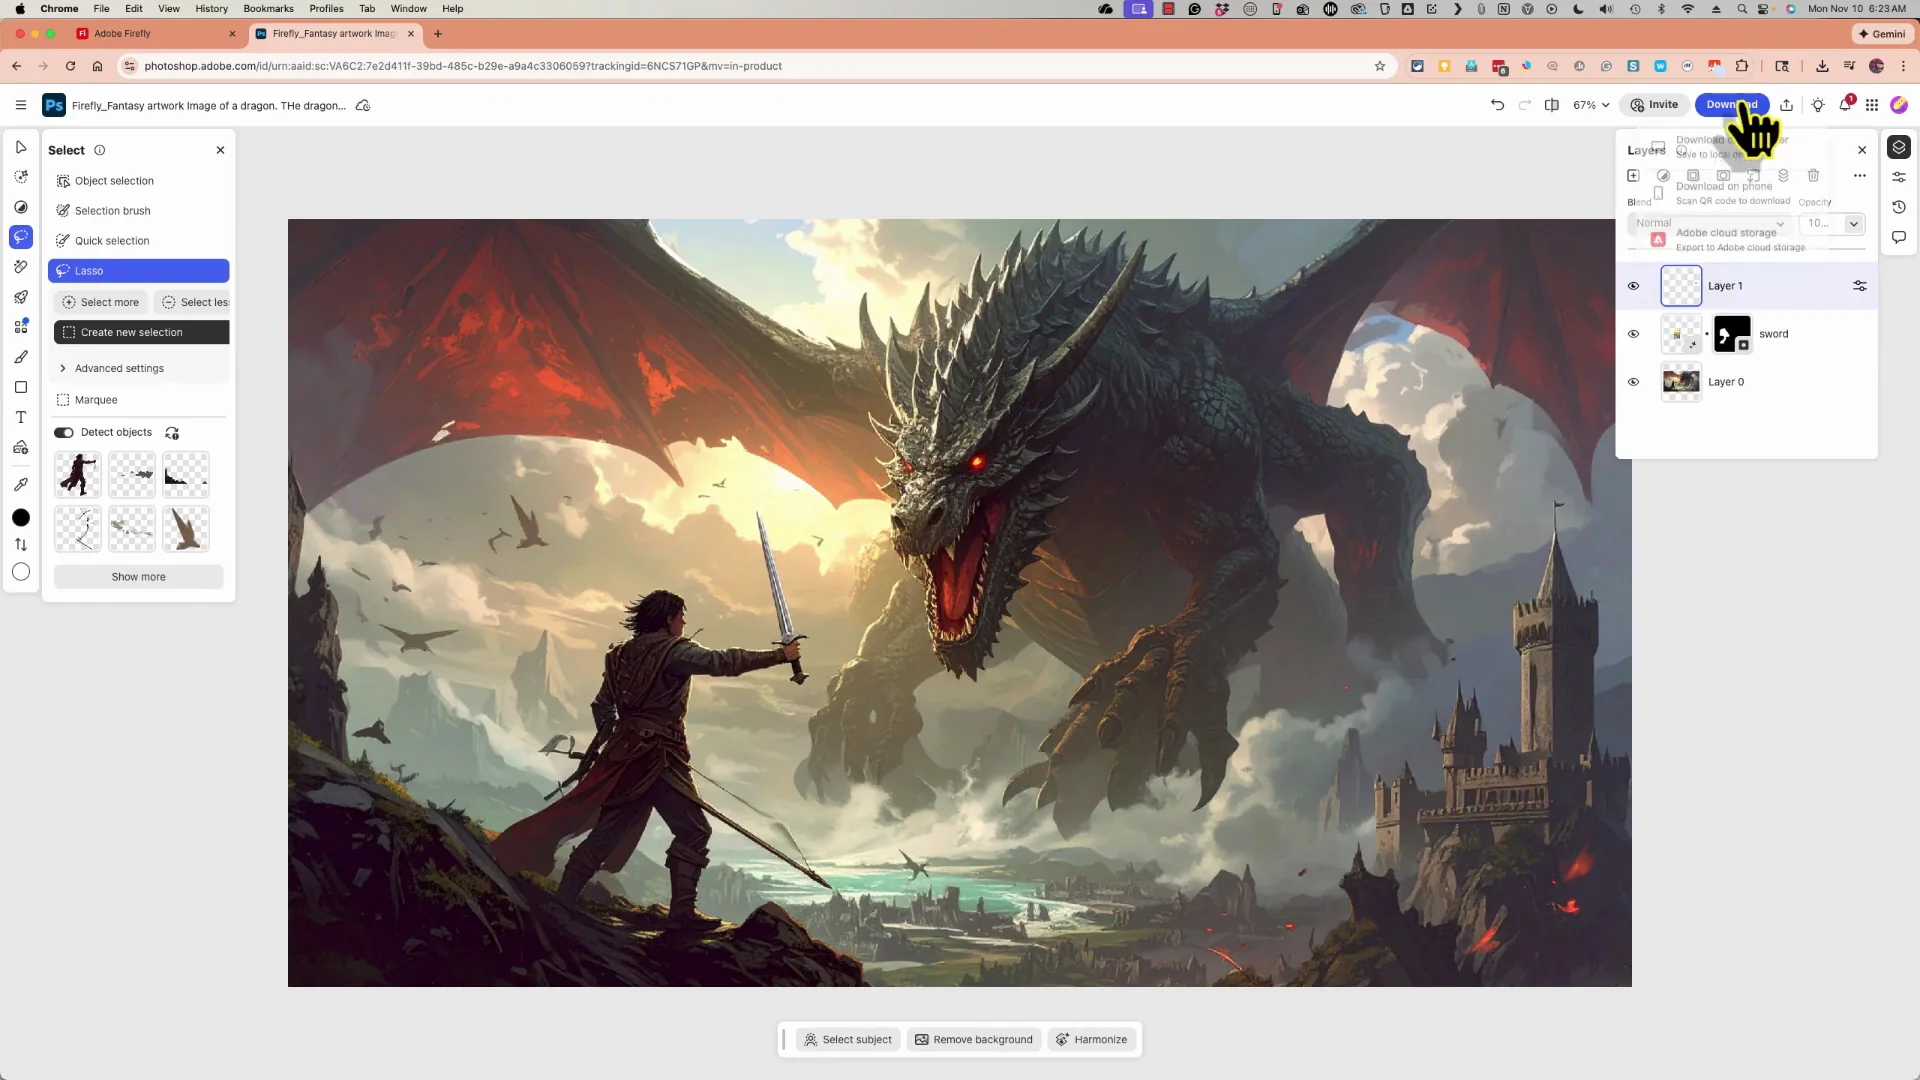Image resolution: width=1920 pixels, height=1080 pixels.
Task: Disable the Detect objects toggle
Action: 63,432
